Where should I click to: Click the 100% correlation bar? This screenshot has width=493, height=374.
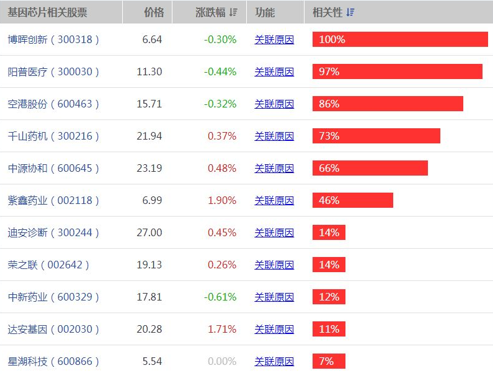[400, 39]
